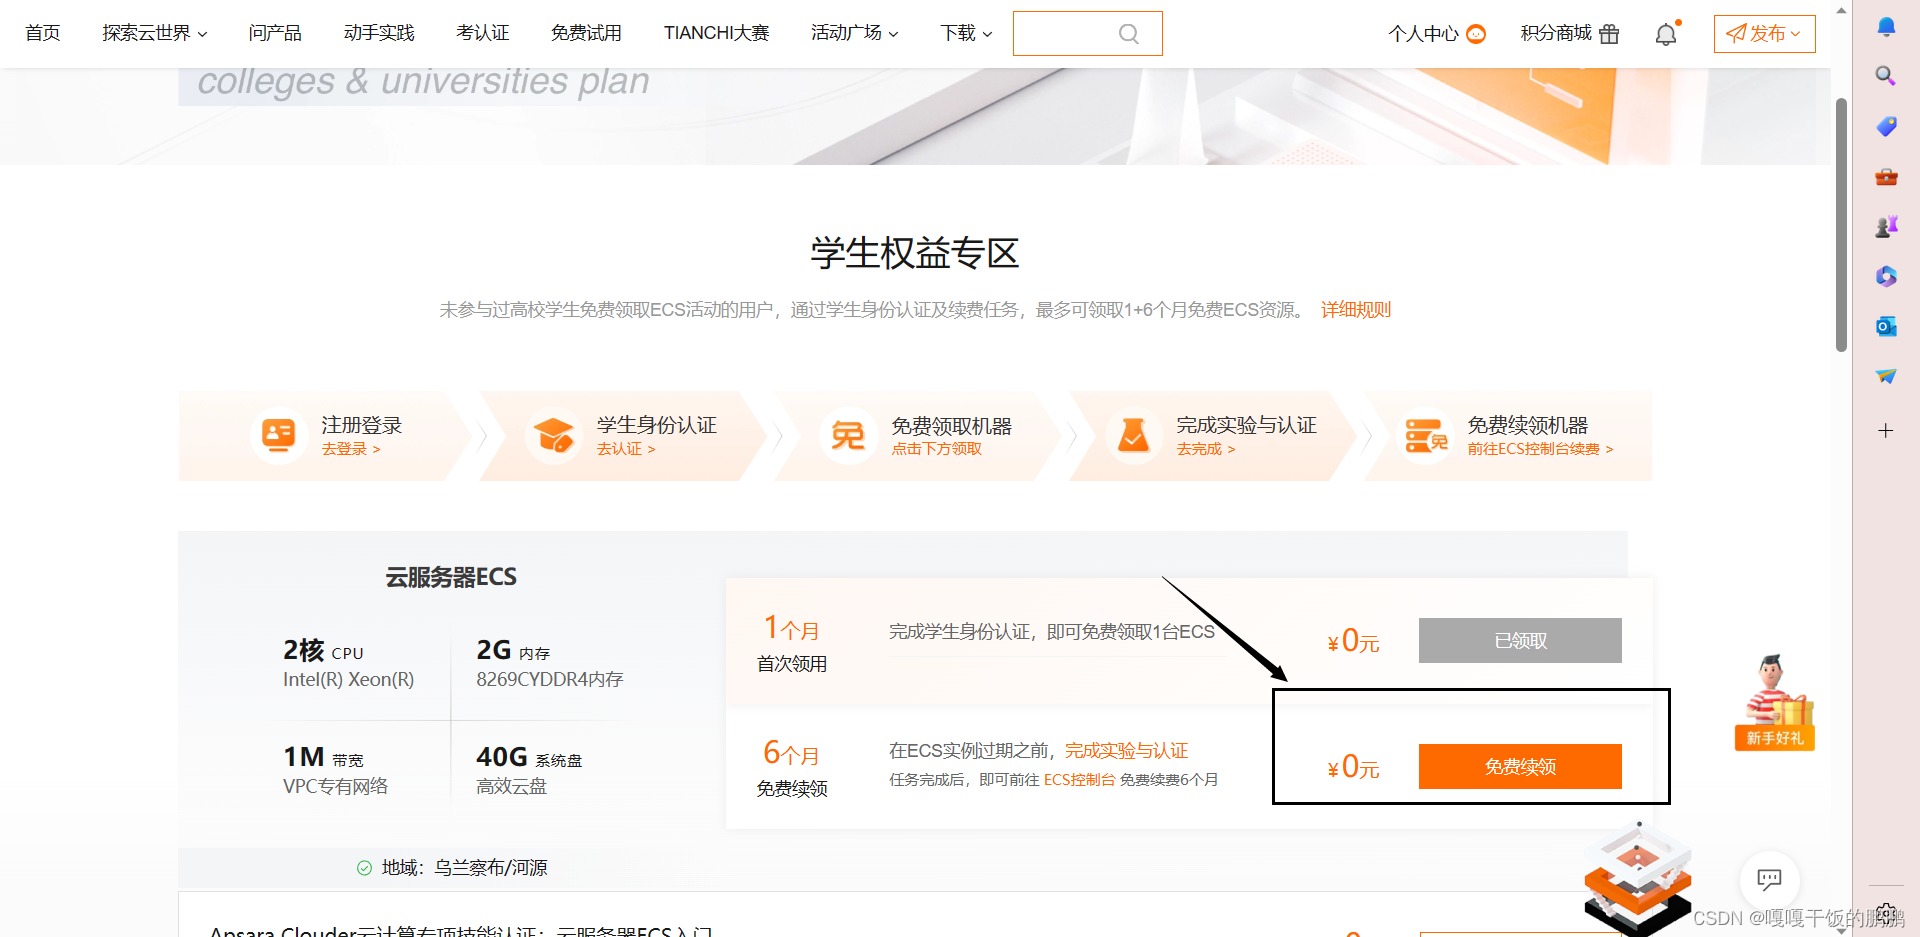Click the green check icon beside 地域
Image resolution: width=1920 pixels, height=937 pixels.
coord(364,868)
